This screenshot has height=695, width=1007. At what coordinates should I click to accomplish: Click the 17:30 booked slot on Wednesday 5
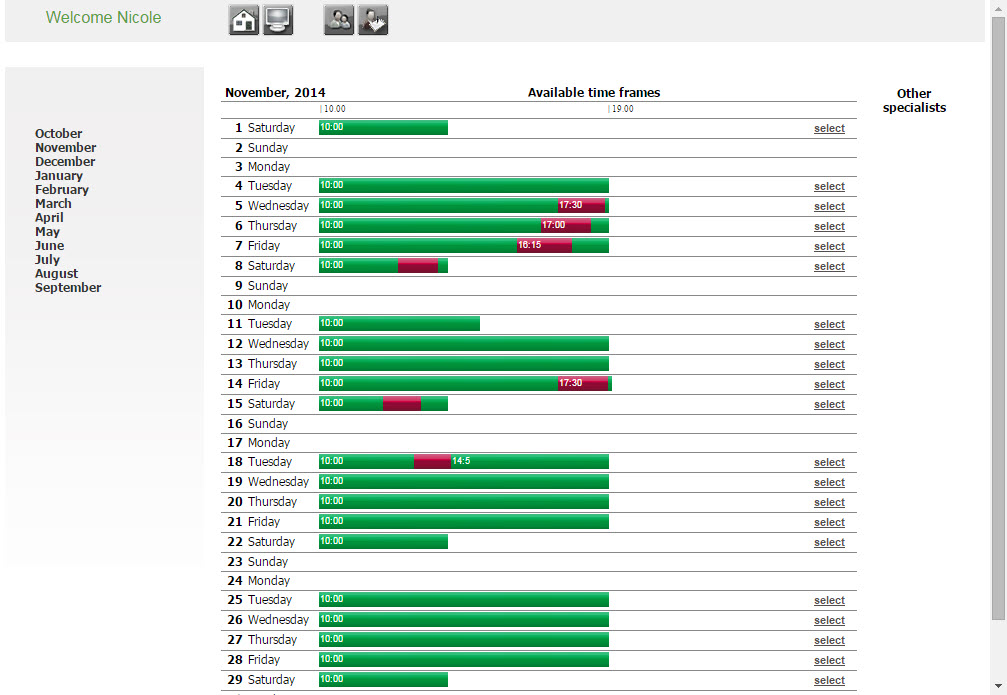581,206
